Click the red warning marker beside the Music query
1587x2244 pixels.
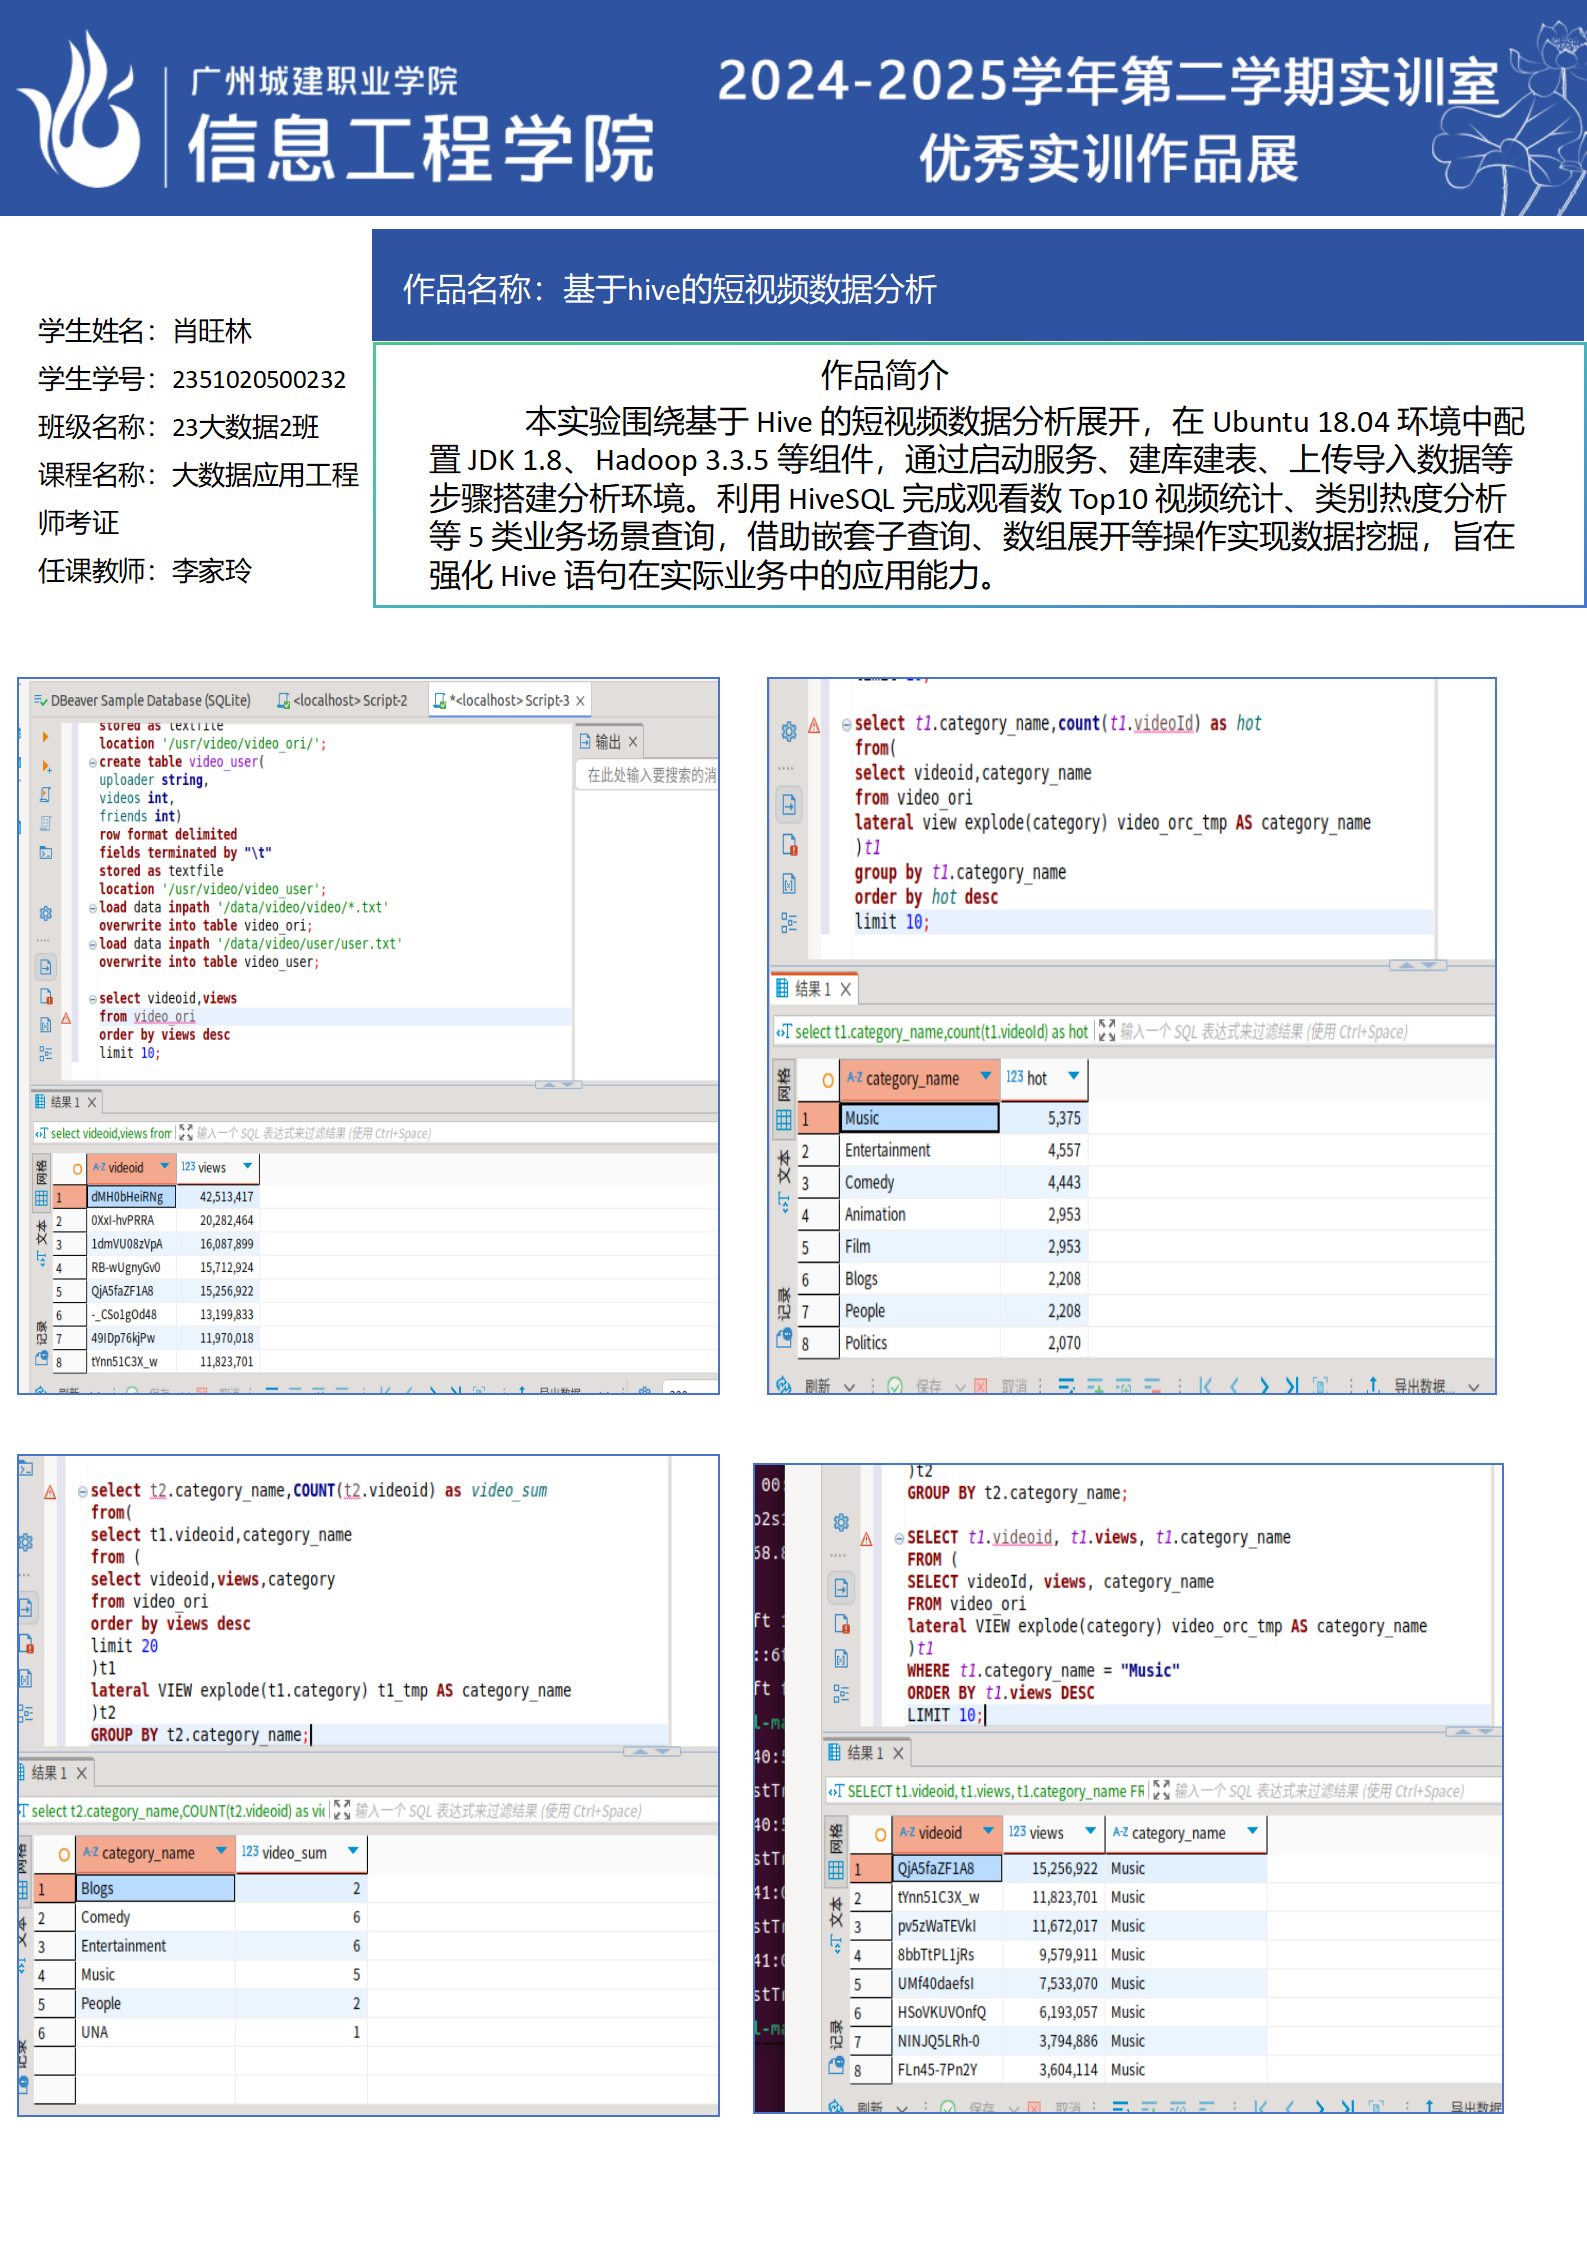[x=866, y=1538]
